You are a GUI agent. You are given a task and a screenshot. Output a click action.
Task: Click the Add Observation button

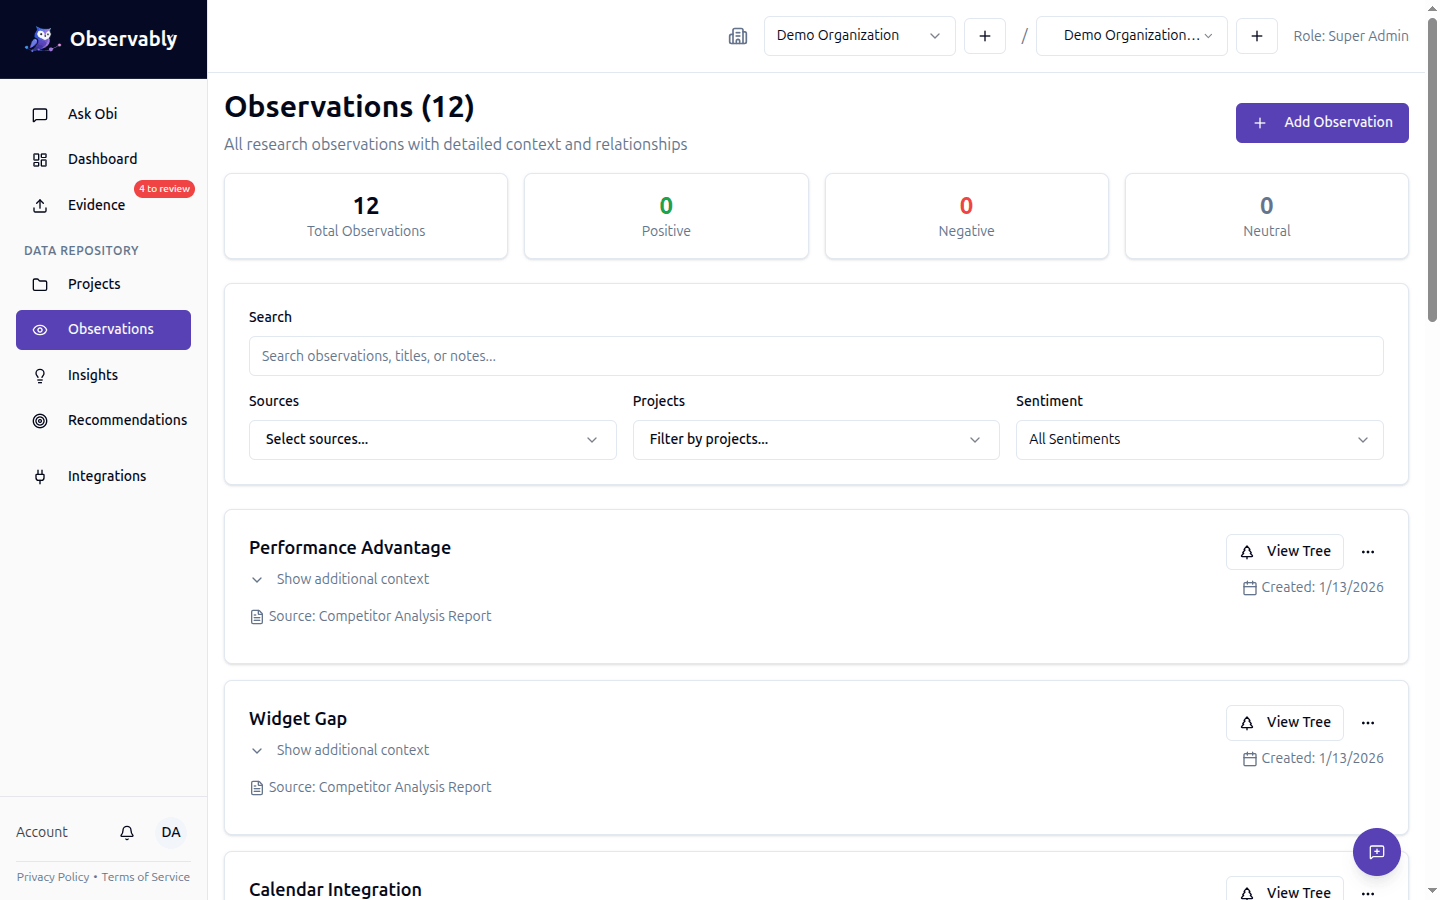tap(1322, 122)
